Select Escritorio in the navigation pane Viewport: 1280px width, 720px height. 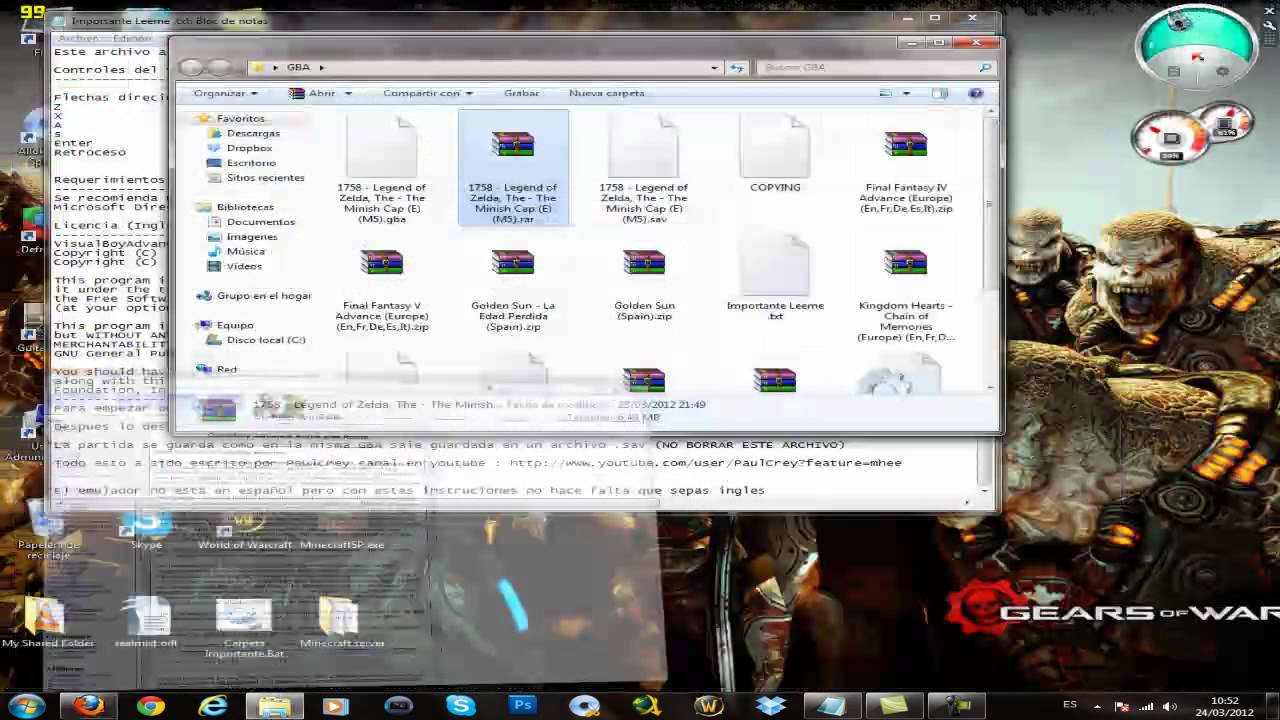coord(251,163)
